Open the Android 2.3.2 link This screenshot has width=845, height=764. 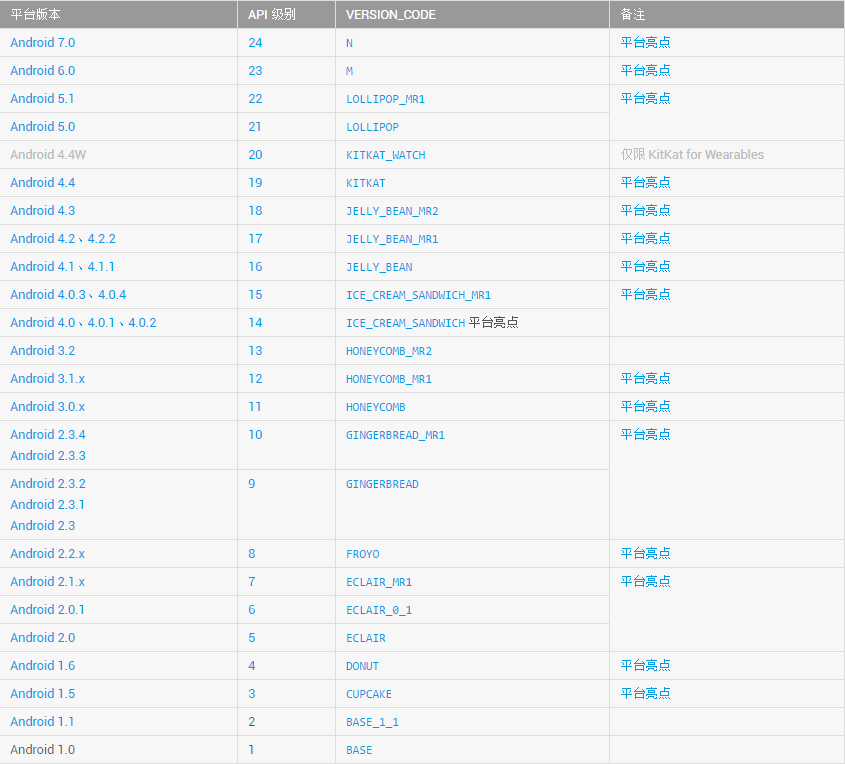(48, 484)
